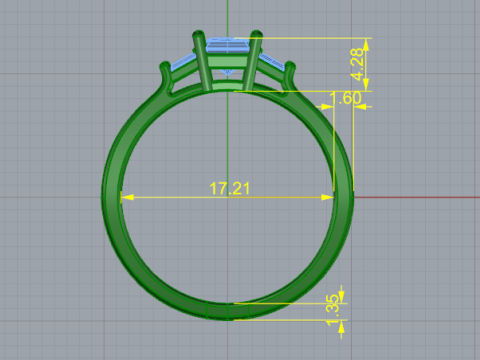Screen dimensions: 480x360
Task: Select the 1.35 shank thickness dimension text
Action: point(332,311)
